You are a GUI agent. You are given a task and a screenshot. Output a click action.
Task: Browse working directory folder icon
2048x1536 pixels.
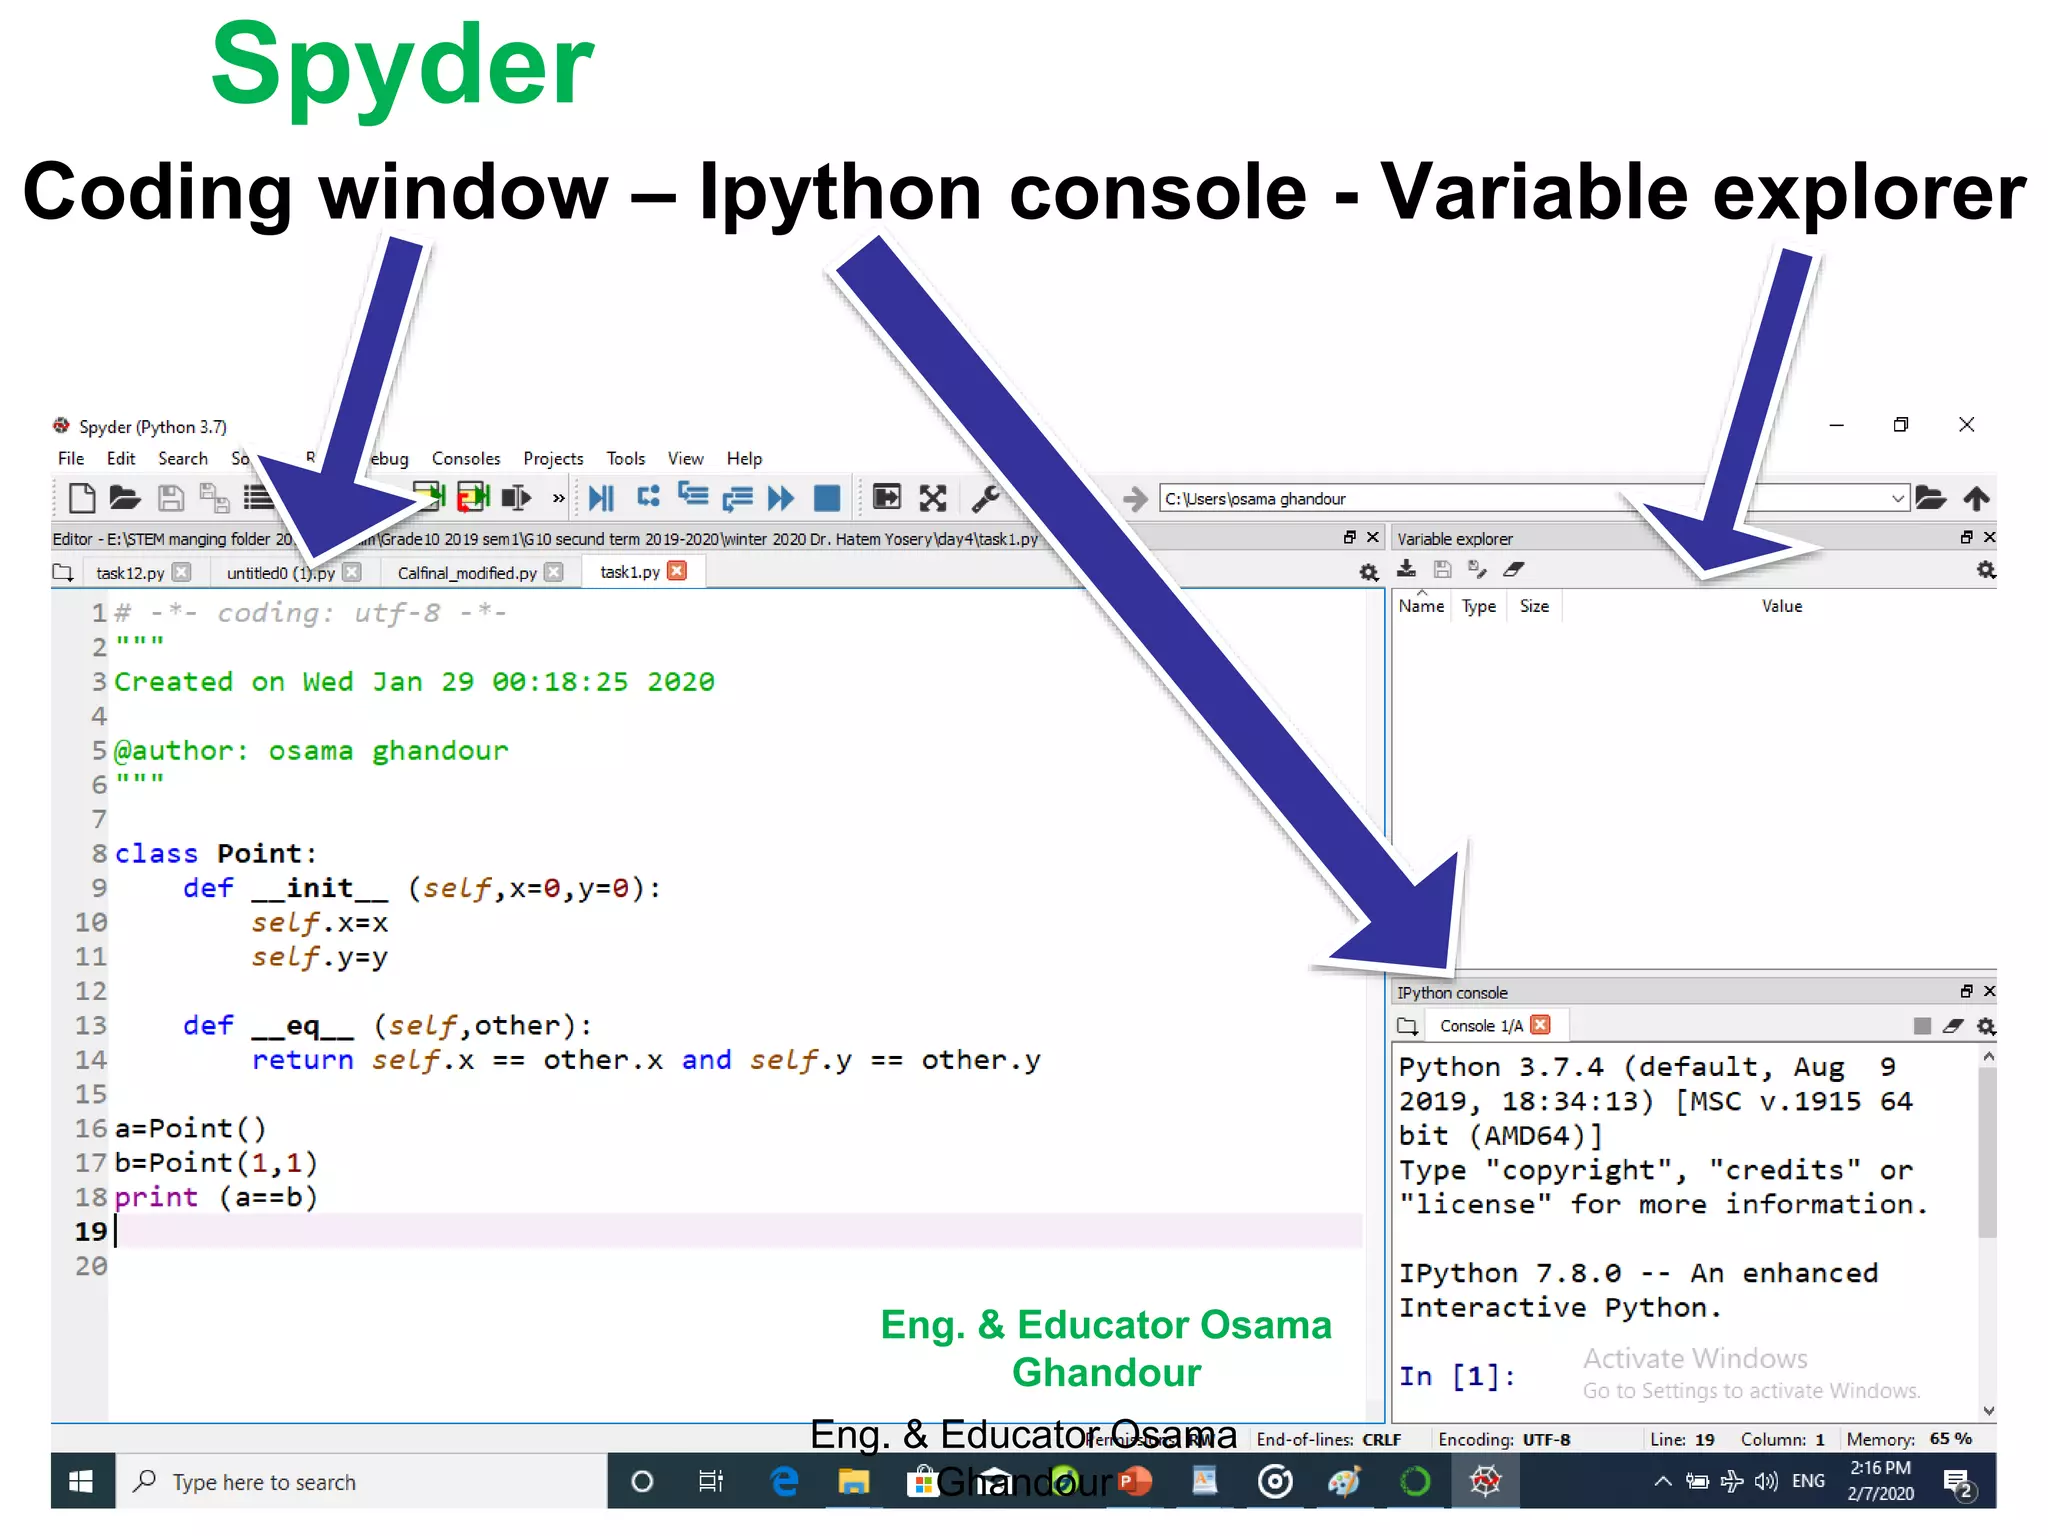pyautogui.click(x=1931, y=497)
